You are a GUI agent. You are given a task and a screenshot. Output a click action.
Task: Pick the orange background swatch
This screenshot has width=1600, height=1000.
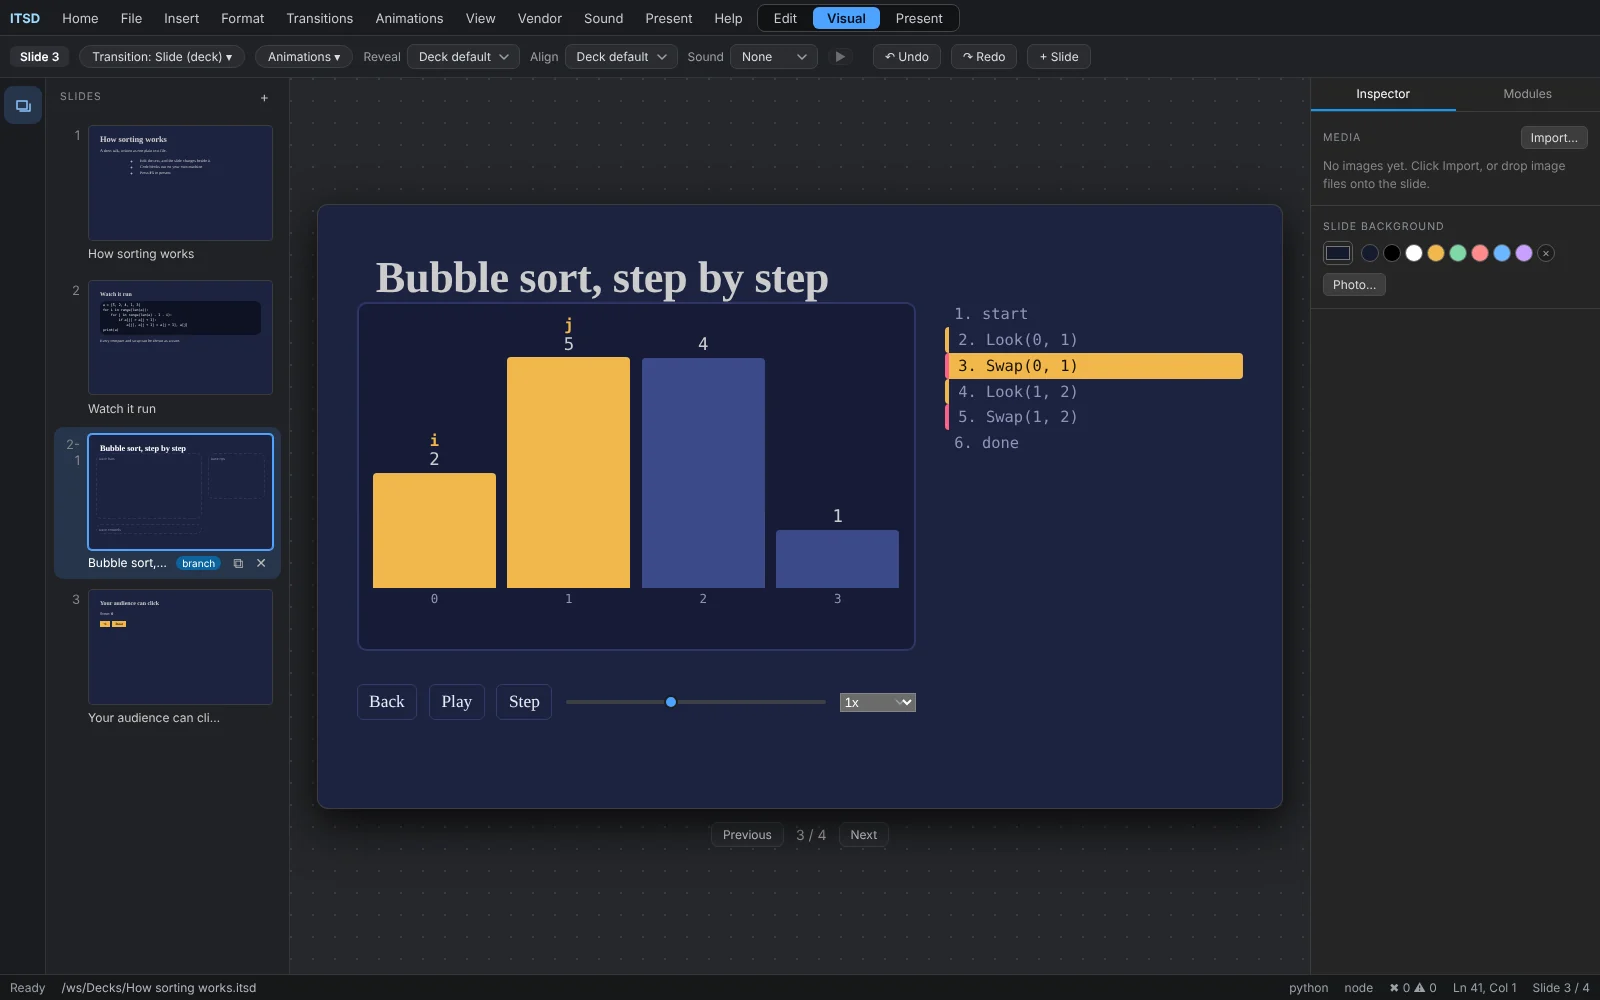(x=1436, y=253)
